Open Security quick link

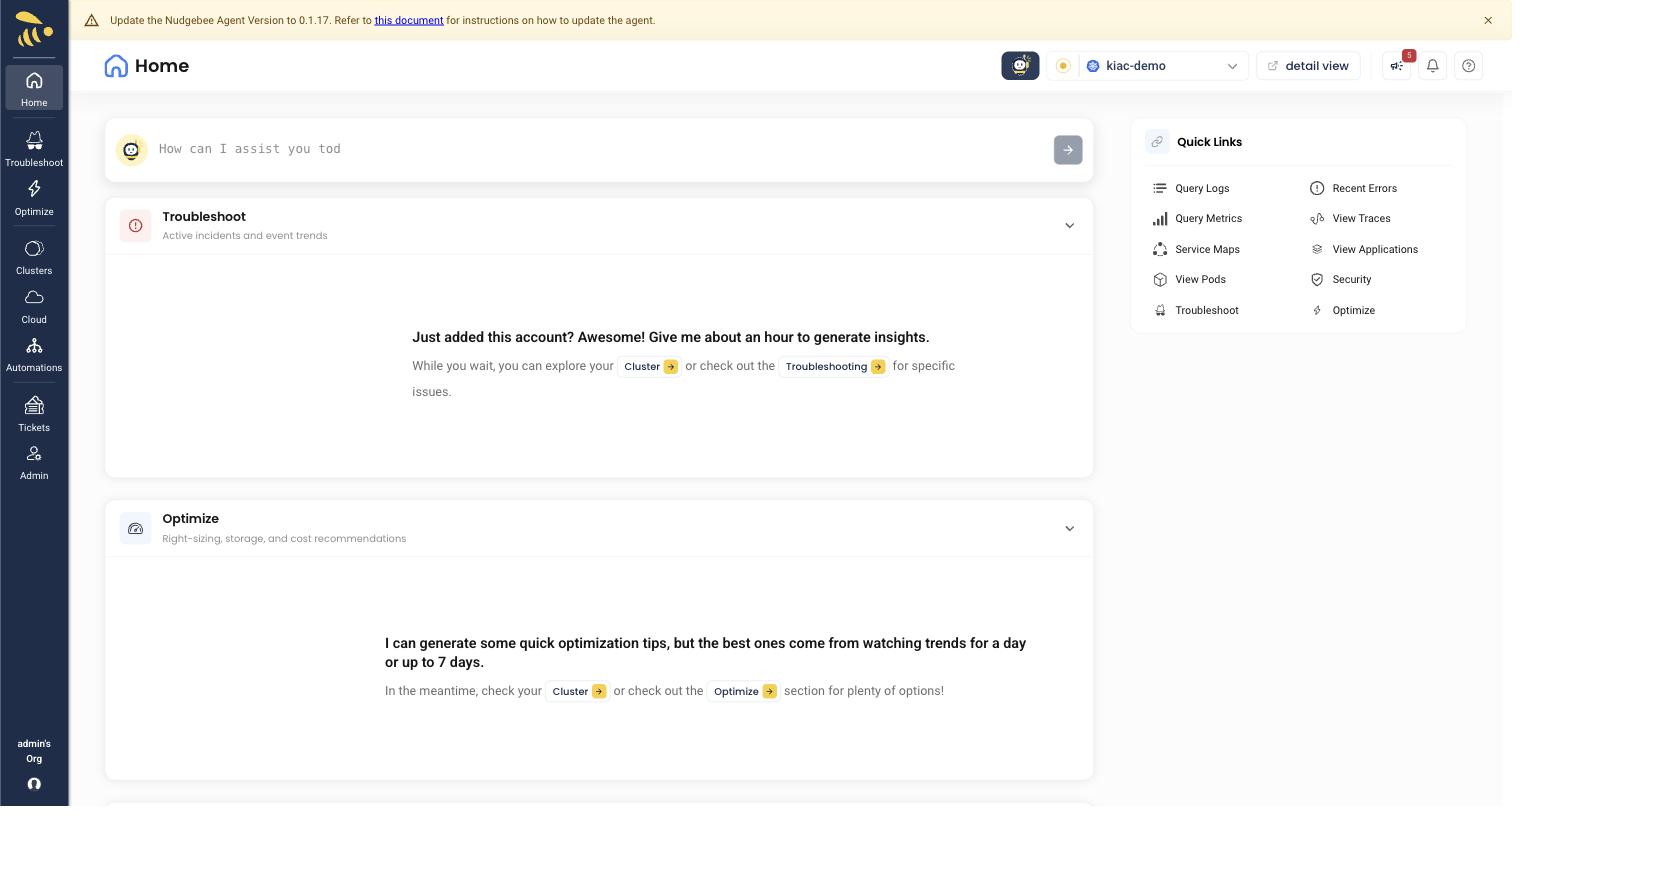point(1341,280)
